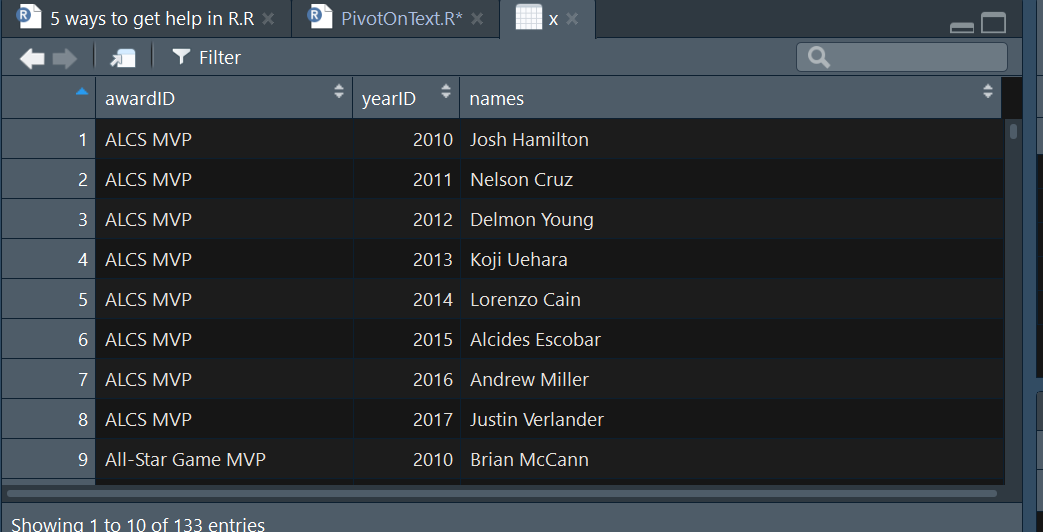Image resolution: width=1043 pixels, height=532 pixels.
Task: Toggle the Filter button
Action: pyautogui.click(x=207, y=58)
